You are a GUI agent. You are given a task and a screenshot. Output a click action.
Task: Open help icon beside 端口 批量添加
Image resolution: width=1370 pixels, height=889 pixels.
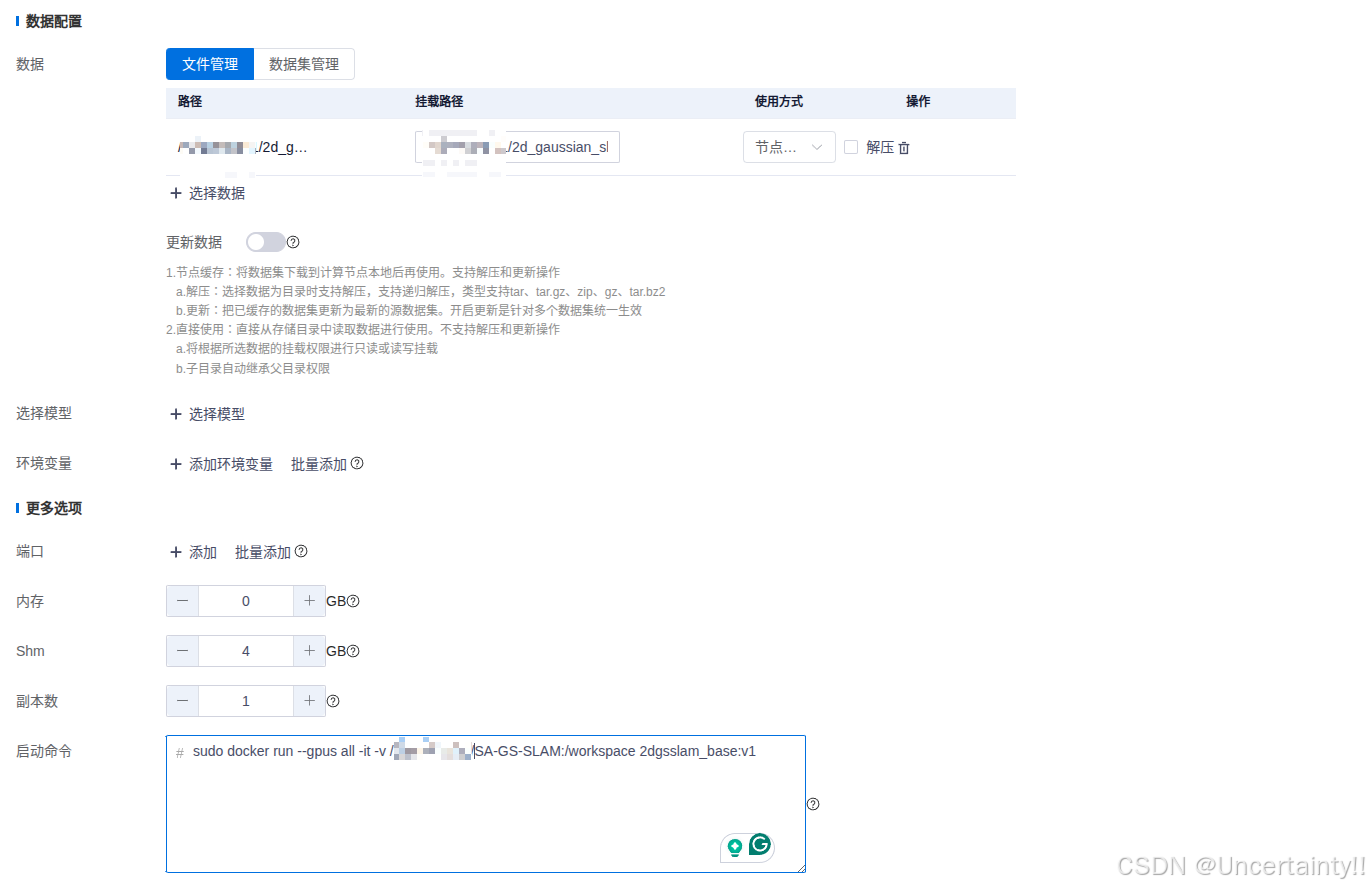(301, 551)
